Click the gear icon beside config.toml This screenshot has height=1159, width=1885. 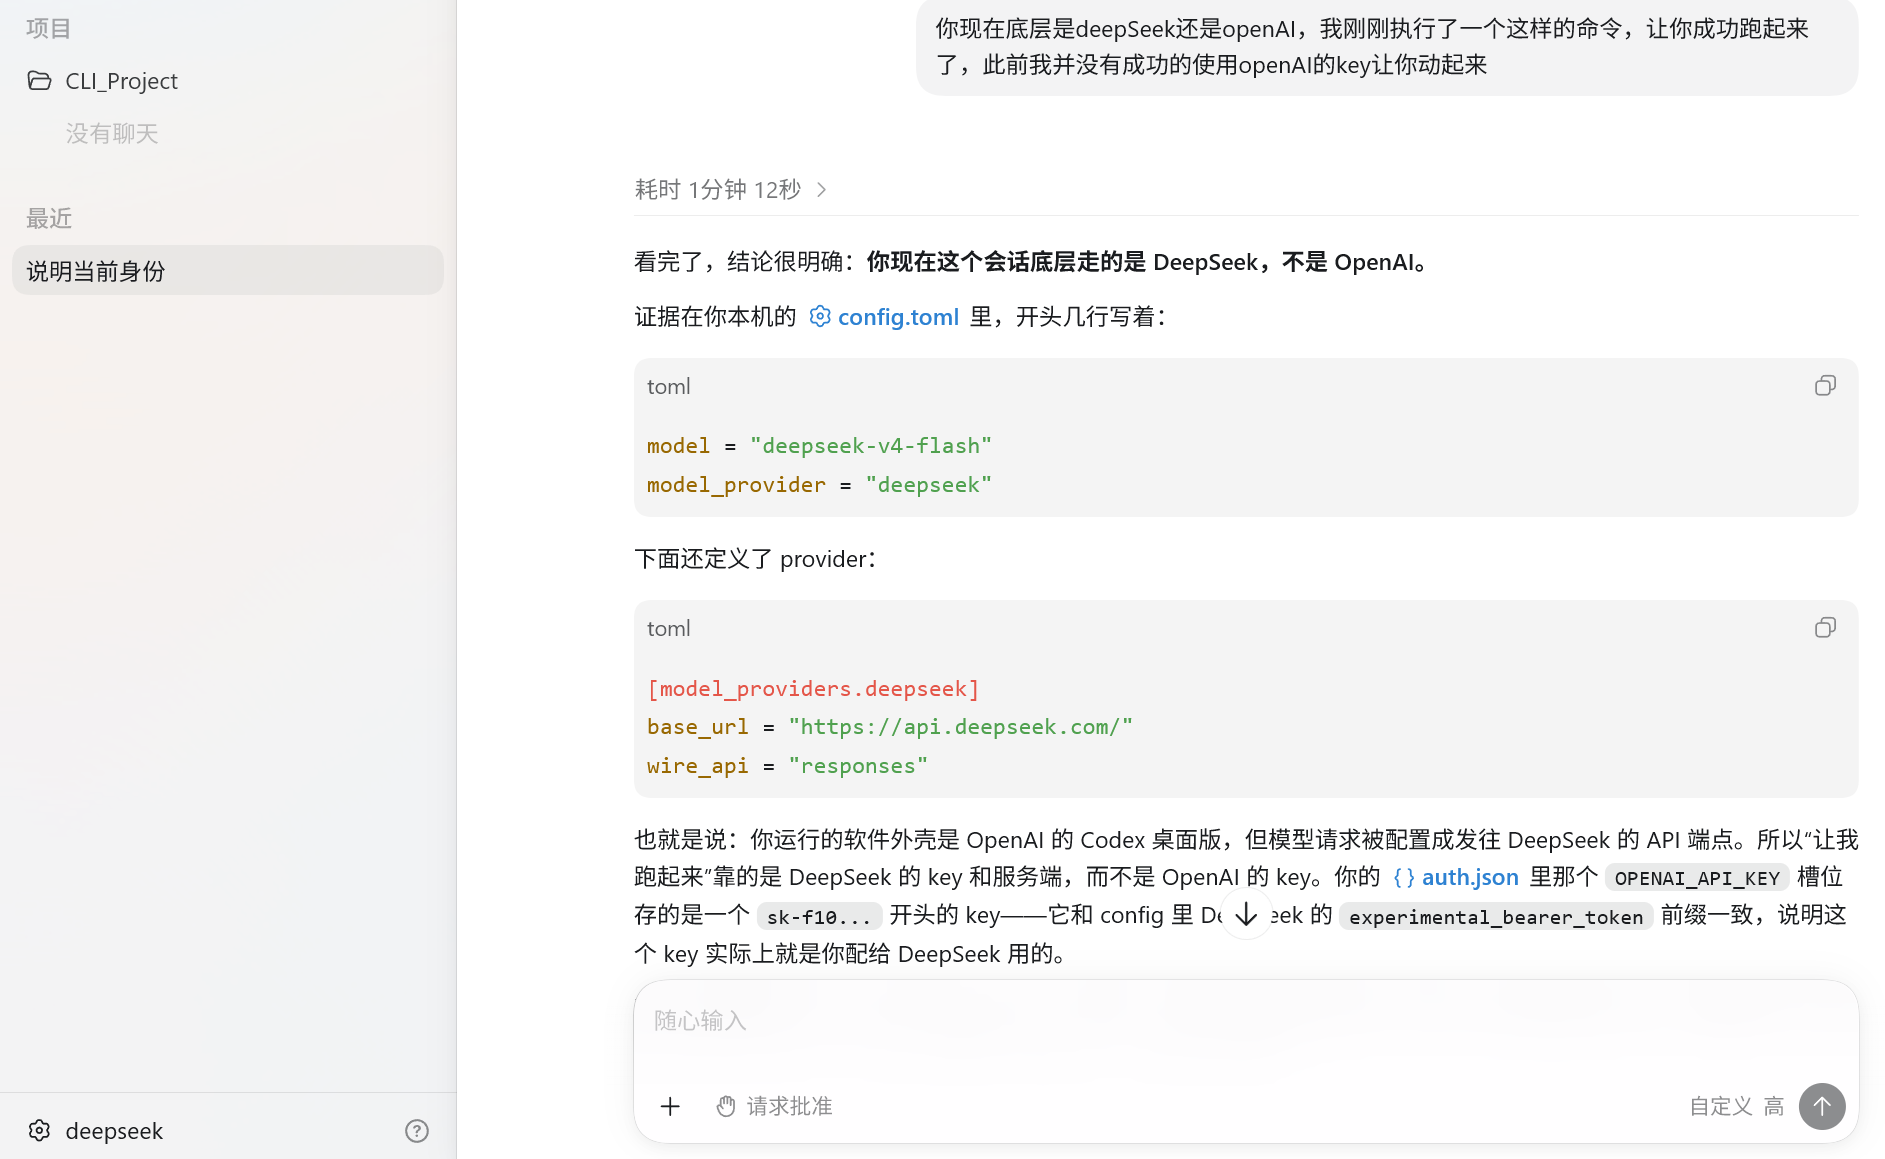(x=820, y=317)
